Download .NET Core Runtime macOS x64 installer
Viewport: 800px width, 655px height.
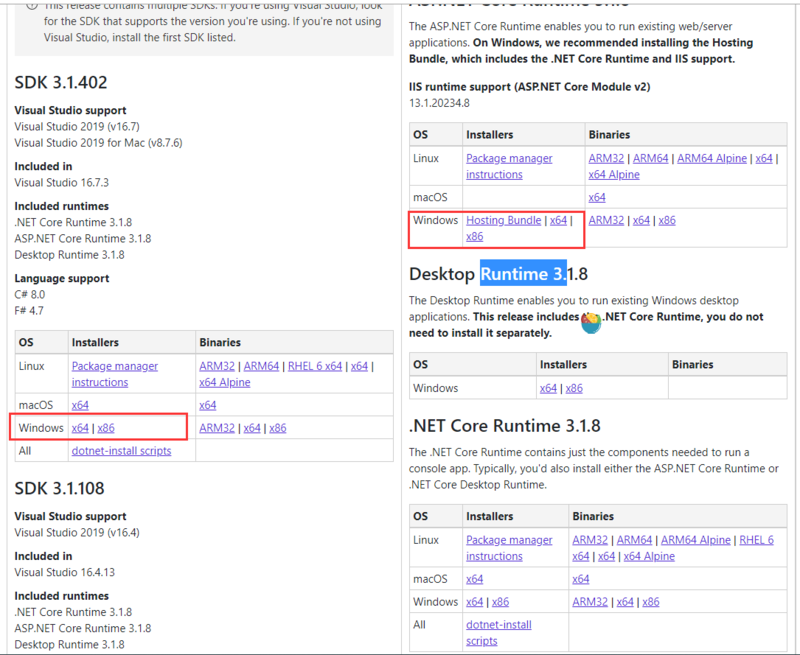pos(474,580)
